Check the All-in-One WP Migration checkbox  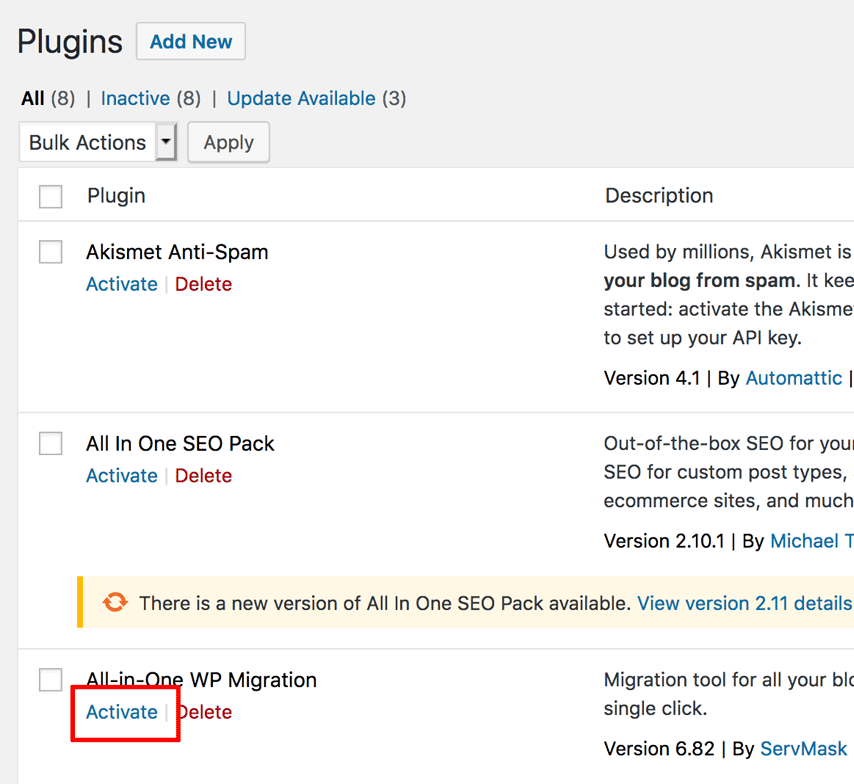[x=51, y=680]
